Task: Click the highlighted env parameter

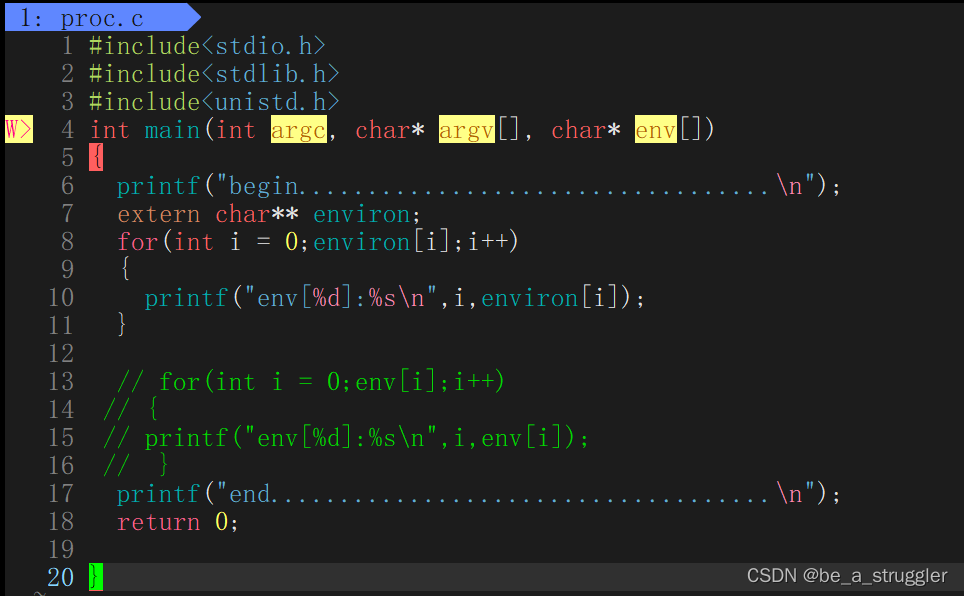Action: point(655,129)
